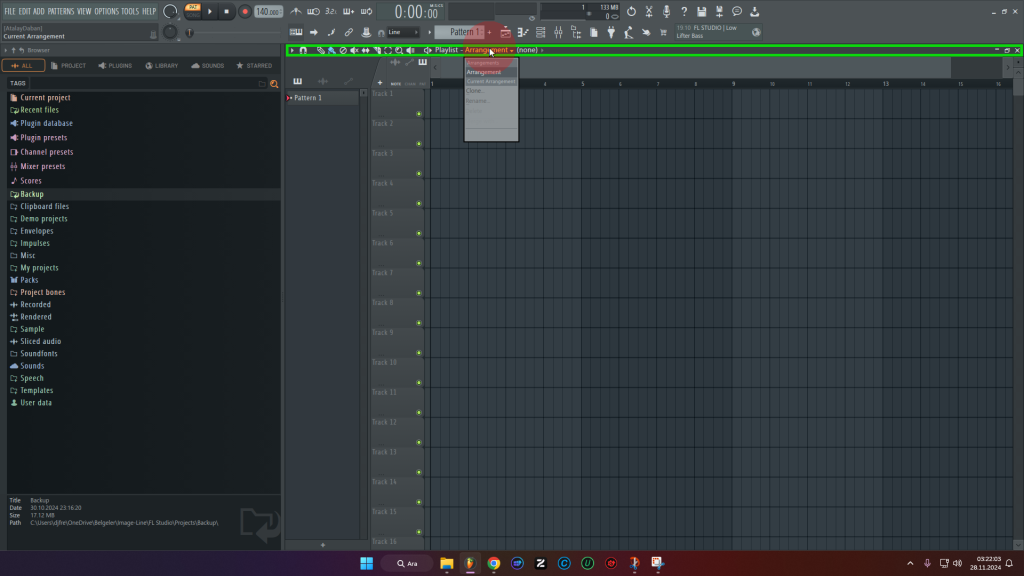This screenshot has width=1024, height=576.
Task: Click the STARRED browser tab
Action: 254,65
